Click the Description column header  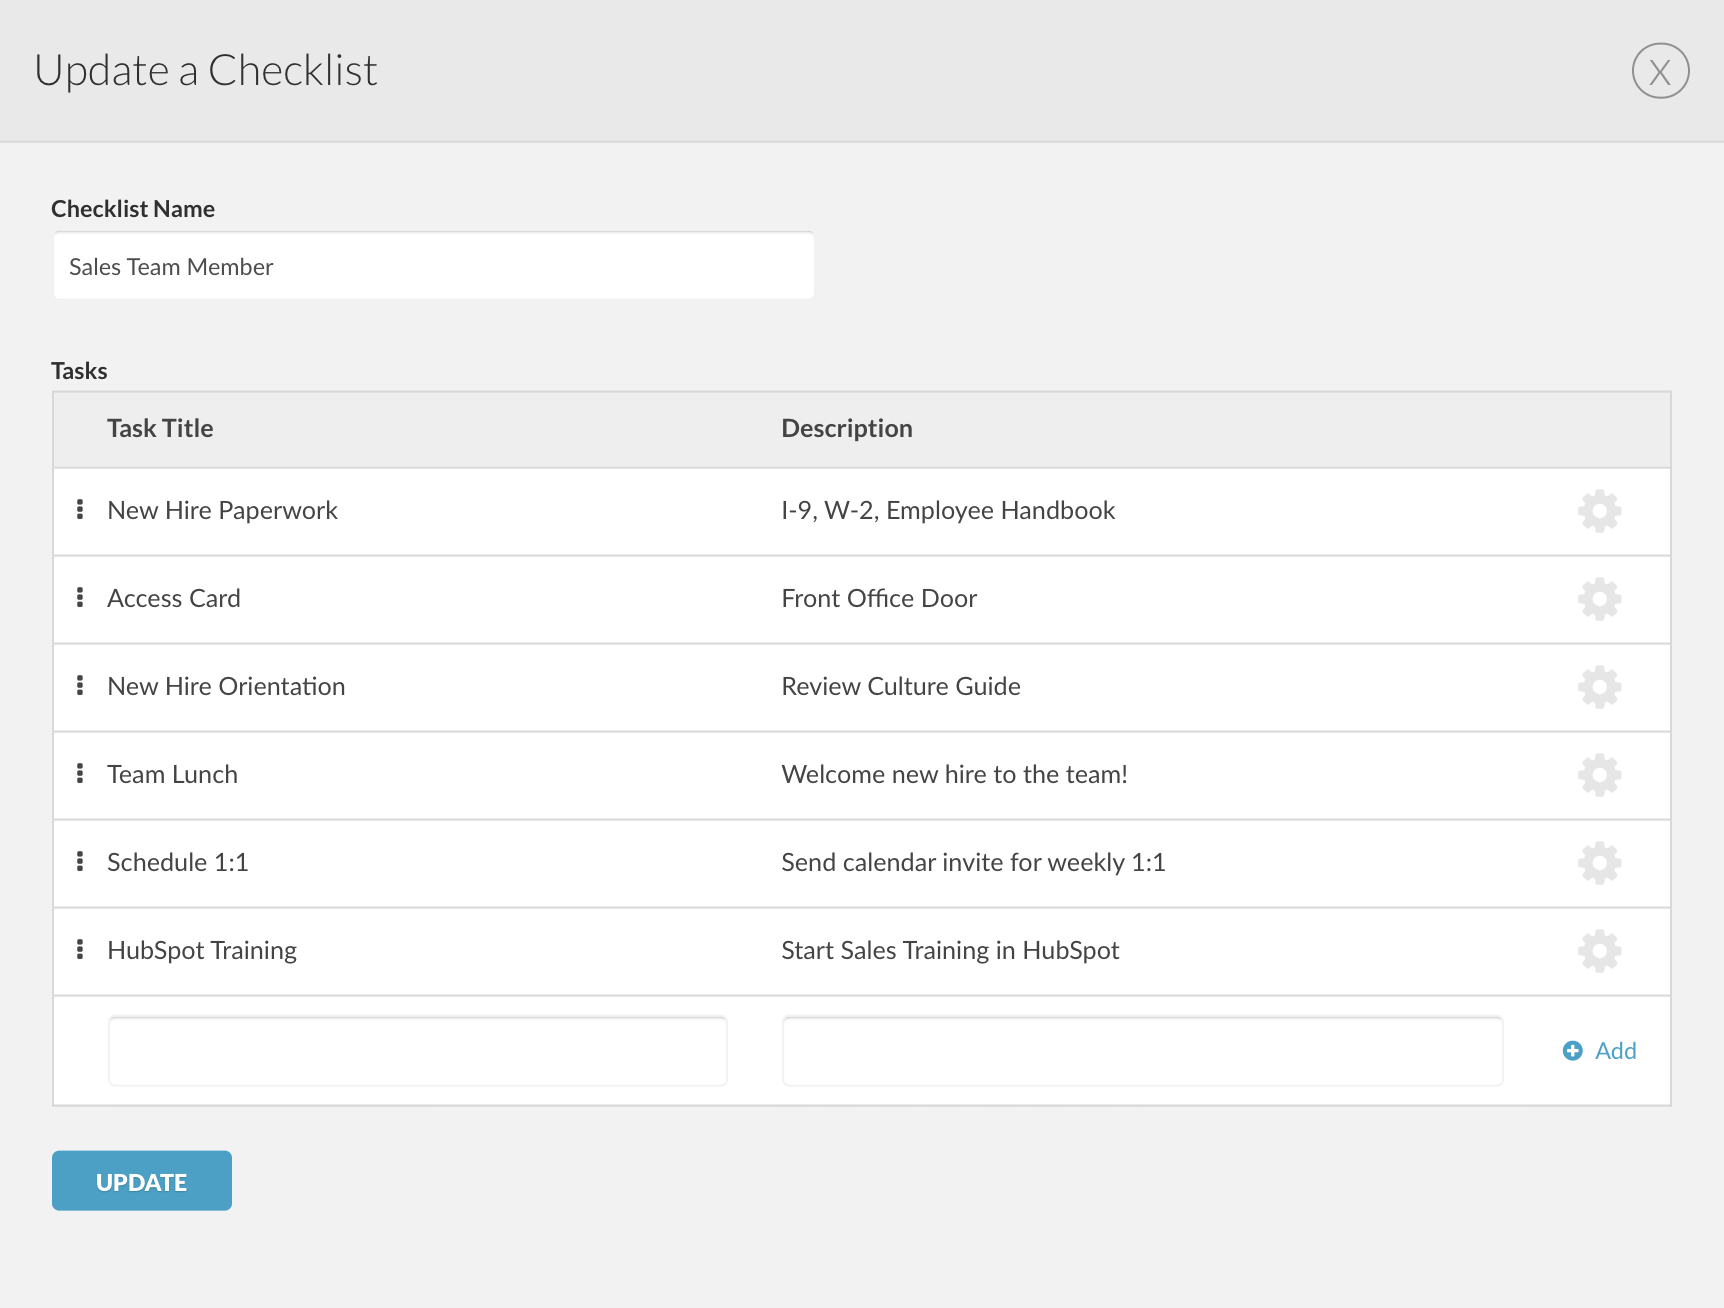click(x=847, y=428)
